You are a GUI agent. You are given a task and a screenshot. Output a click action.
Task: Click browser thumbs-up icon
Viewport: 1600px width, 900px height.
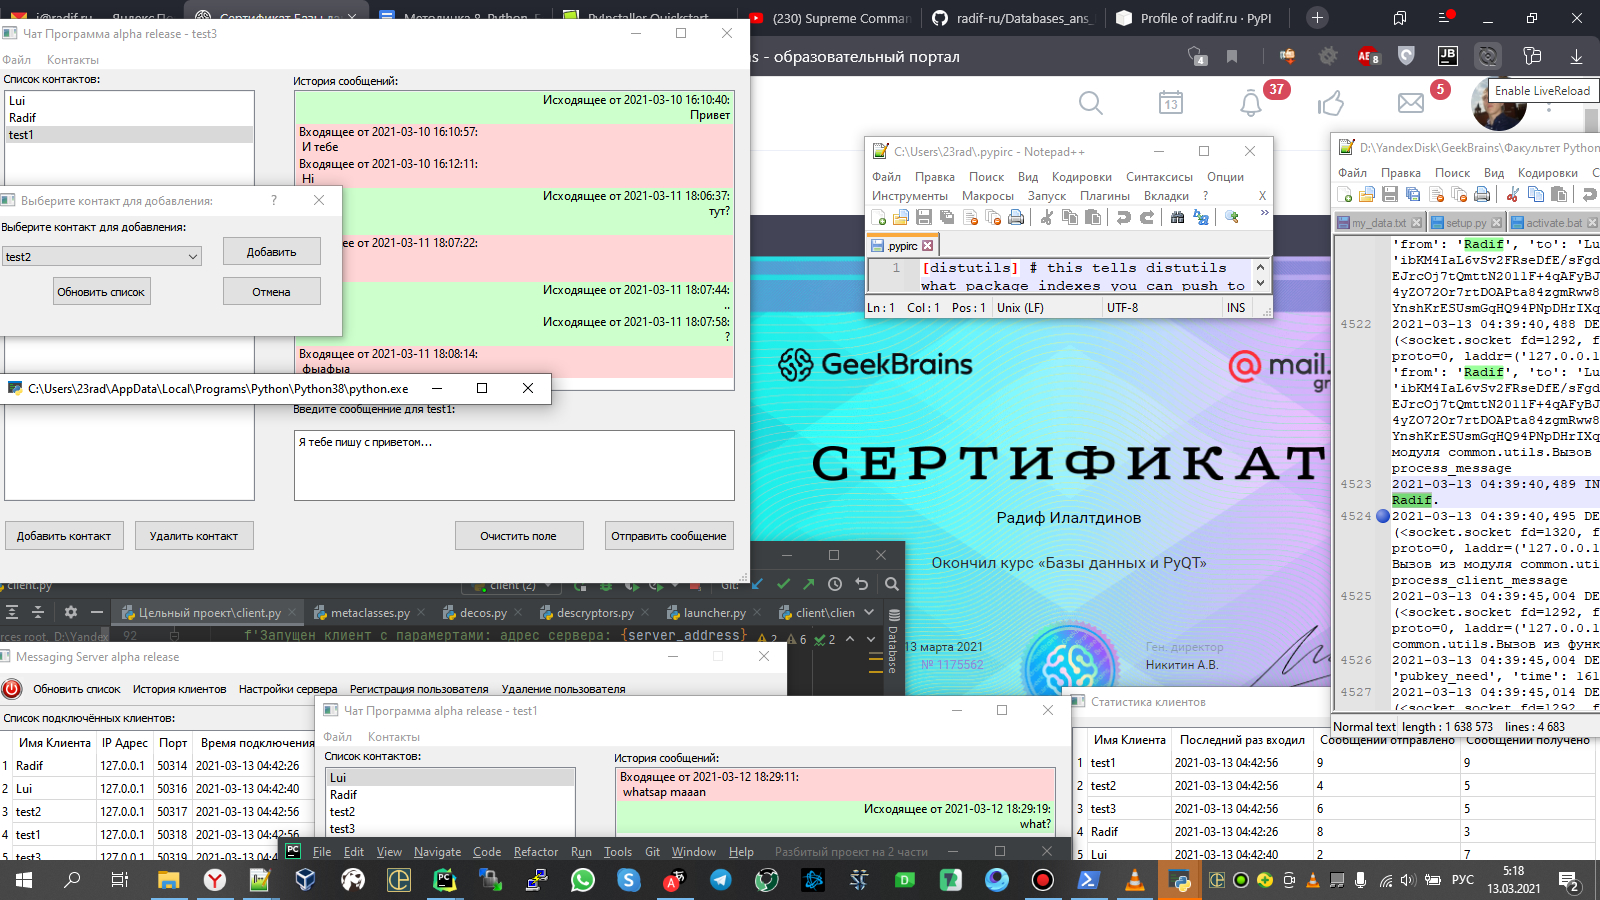[x=1331, y=103]
